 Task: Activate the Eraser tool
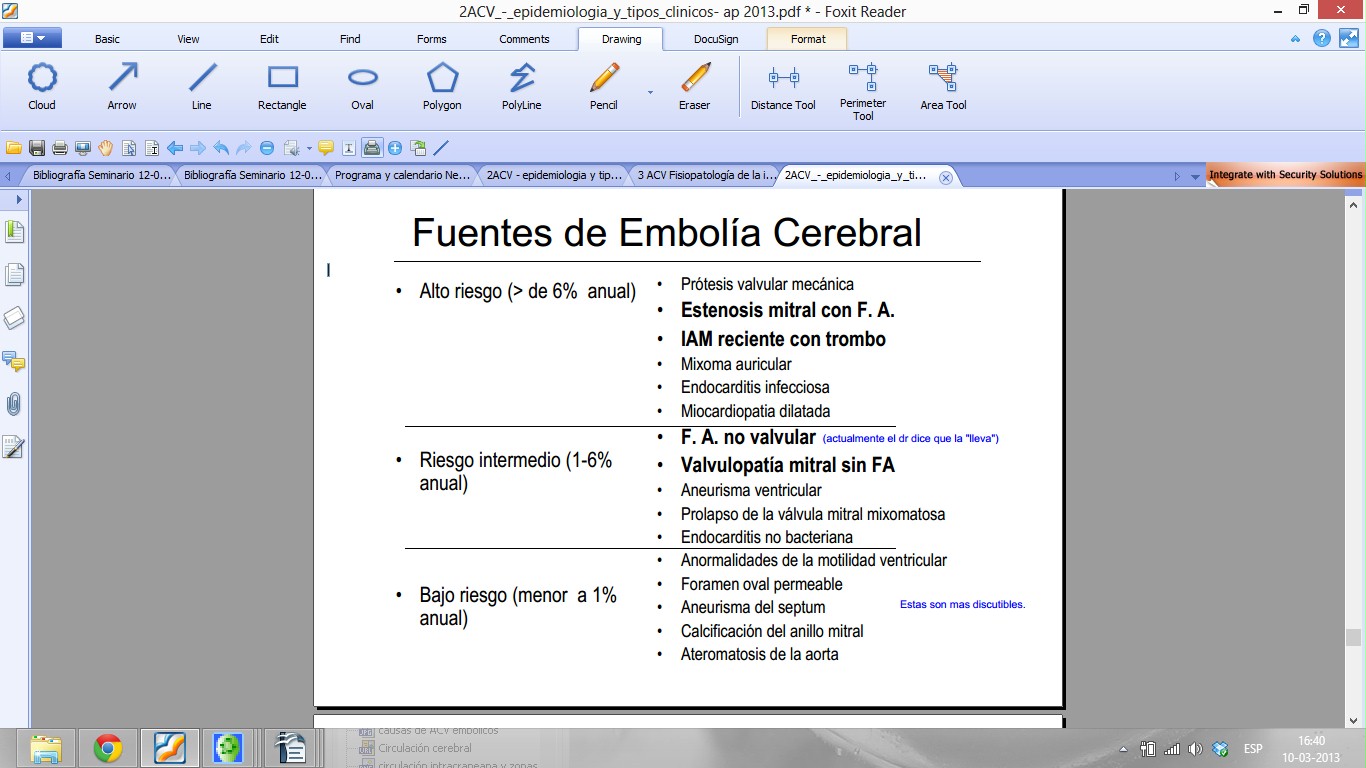[x=694, y=85]
